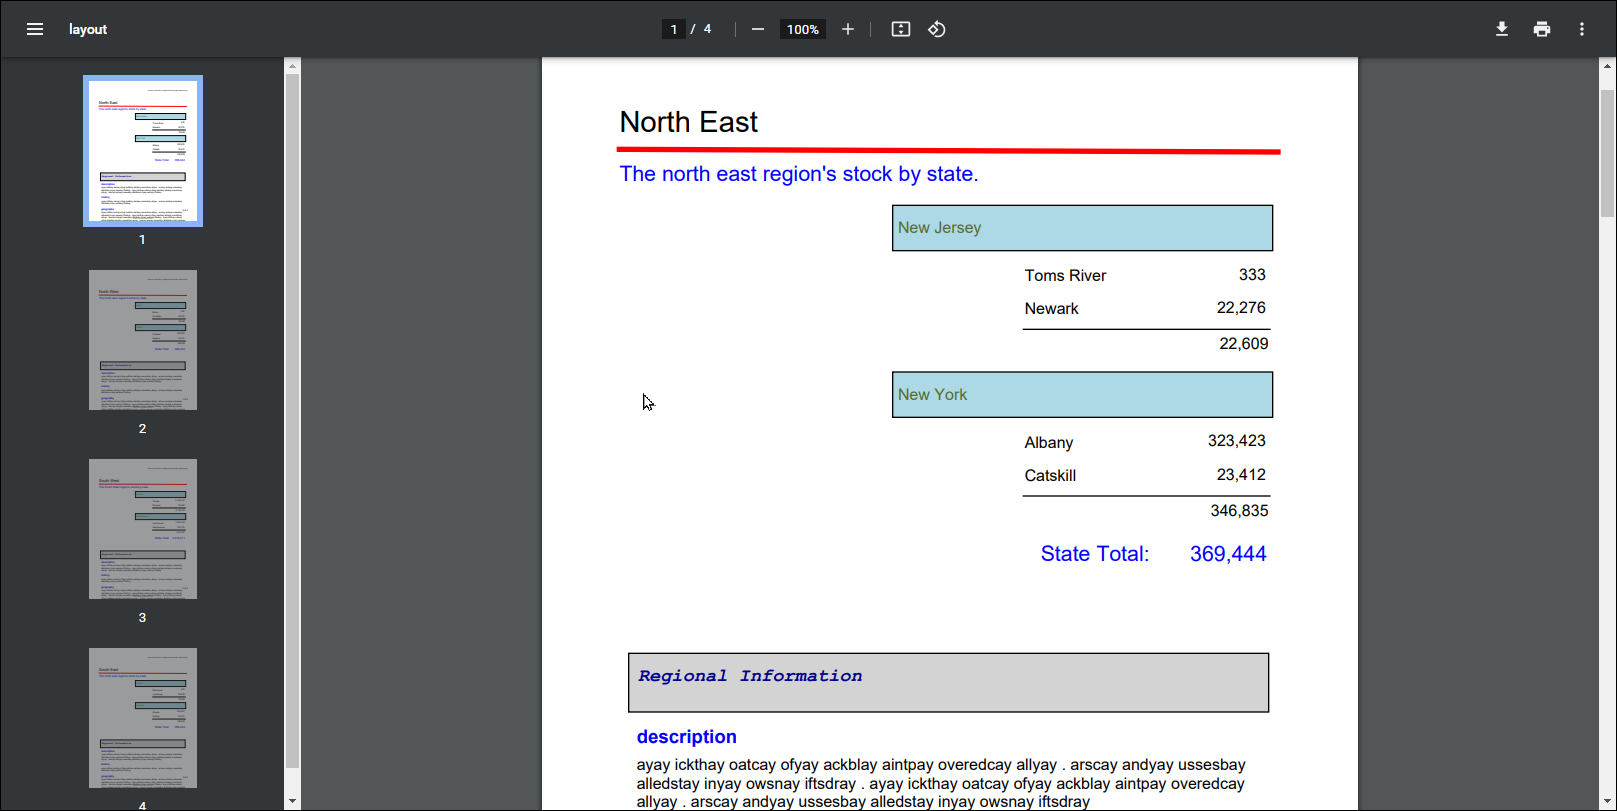The width and height of the screenshot is (1617, 811).
Task: Click the 100% zoom level field
Action: click(802, 29)
